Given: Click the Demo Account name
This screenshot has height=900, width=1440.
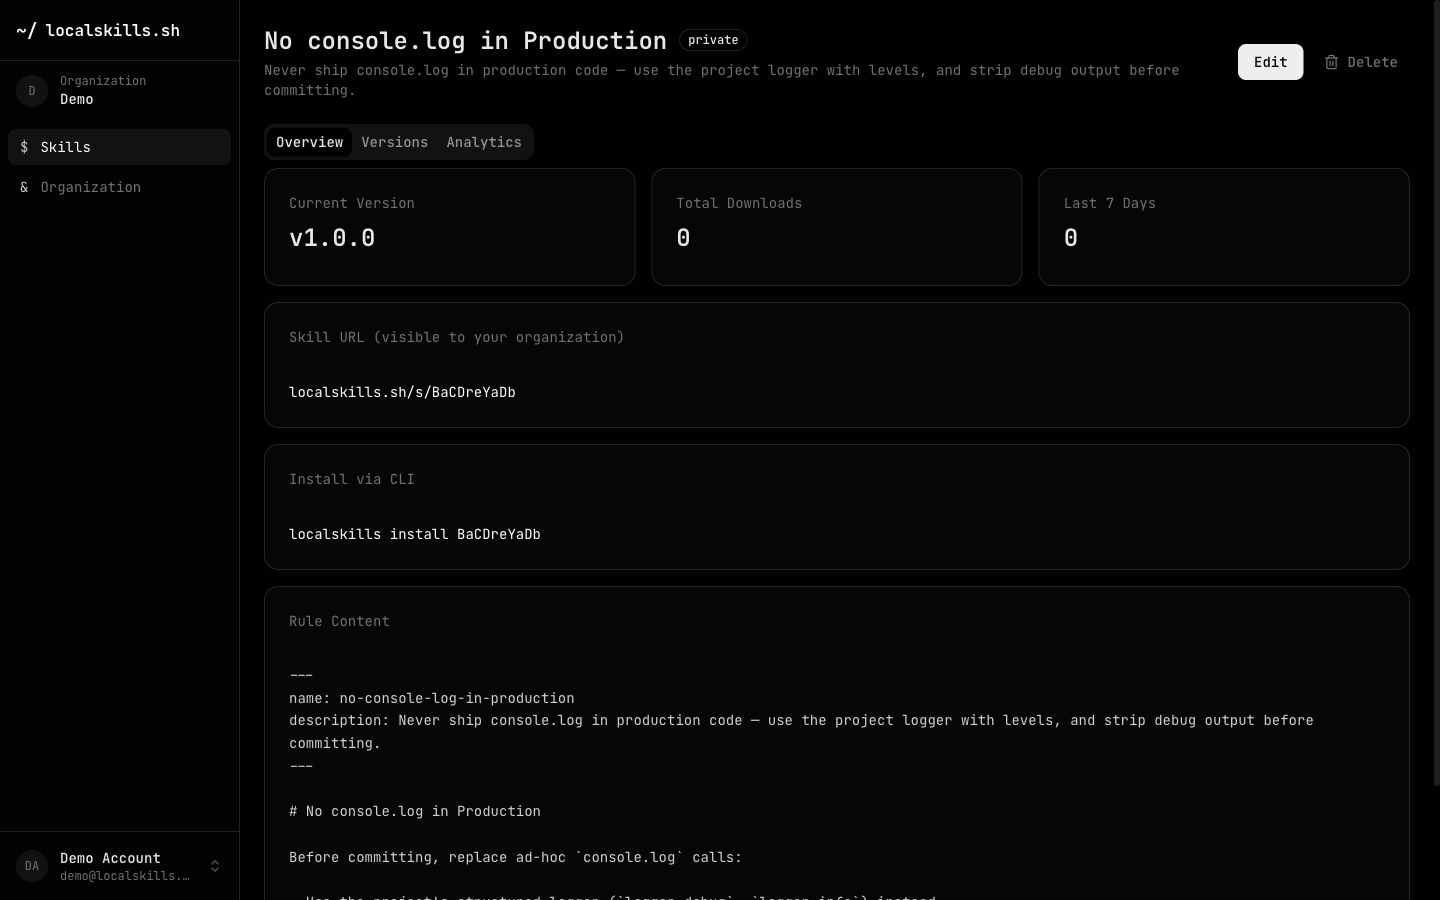Looking at the screenshot, I should (110, 858).
